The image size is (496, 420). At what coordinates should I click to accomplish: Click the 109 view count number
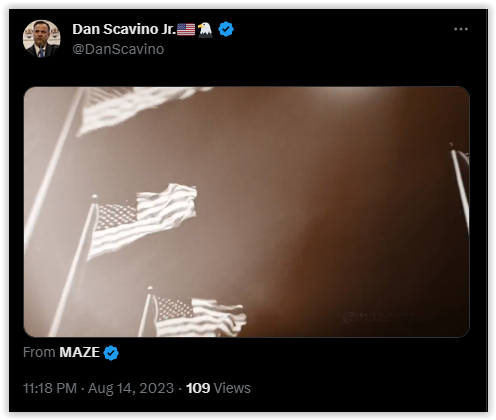point(198,388)
